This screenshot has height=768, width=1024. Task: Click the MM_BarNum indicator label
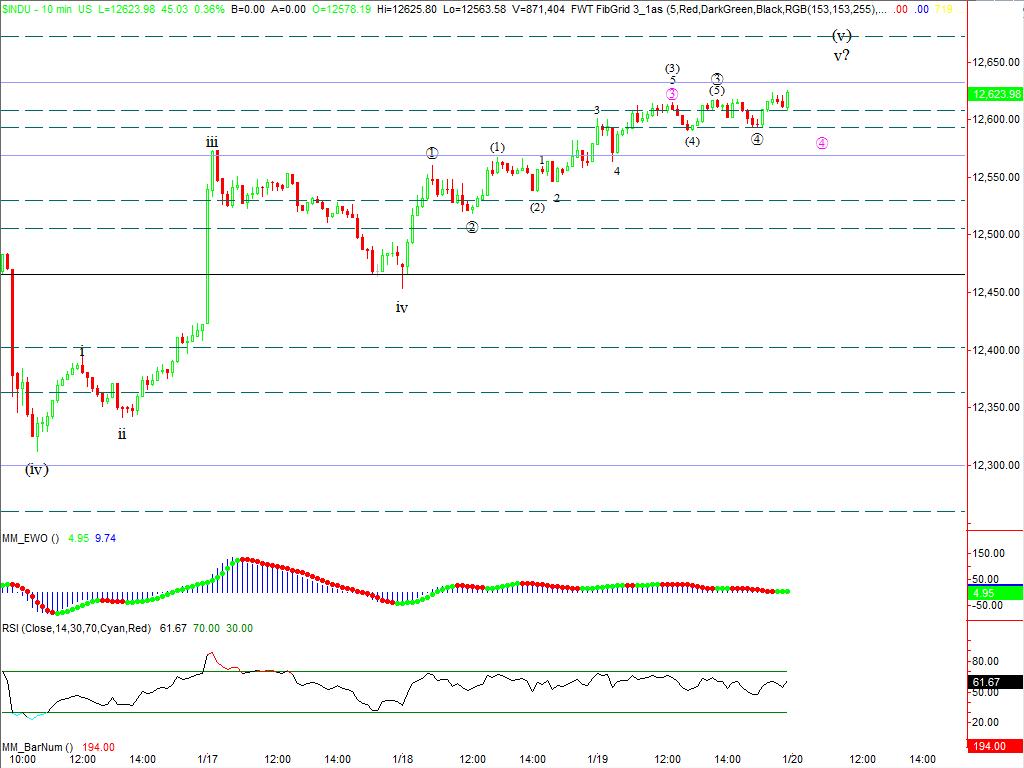coord(37,747)
